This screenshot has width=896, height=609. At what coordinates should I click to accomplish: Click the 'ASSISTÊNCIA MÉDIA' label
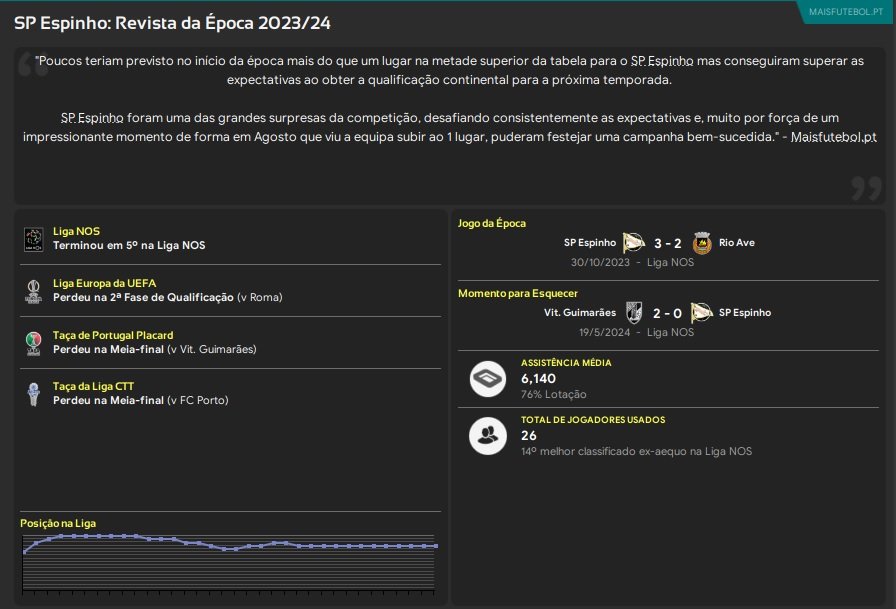click(566, 363)
